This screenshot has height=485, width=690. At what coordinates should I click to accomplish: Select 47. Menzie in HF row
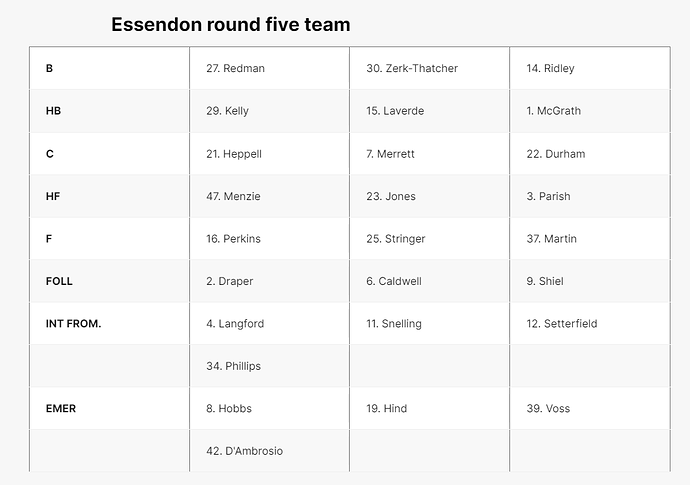233,196
